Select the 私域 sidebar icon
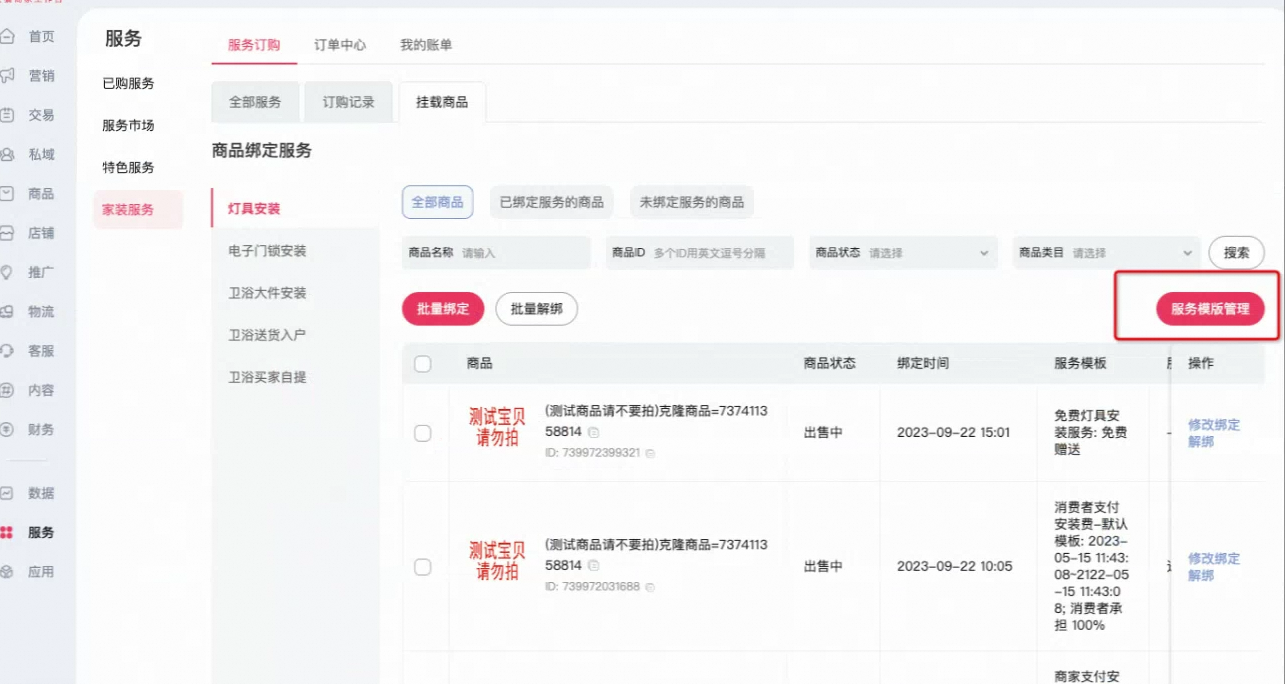 (8, 155)
